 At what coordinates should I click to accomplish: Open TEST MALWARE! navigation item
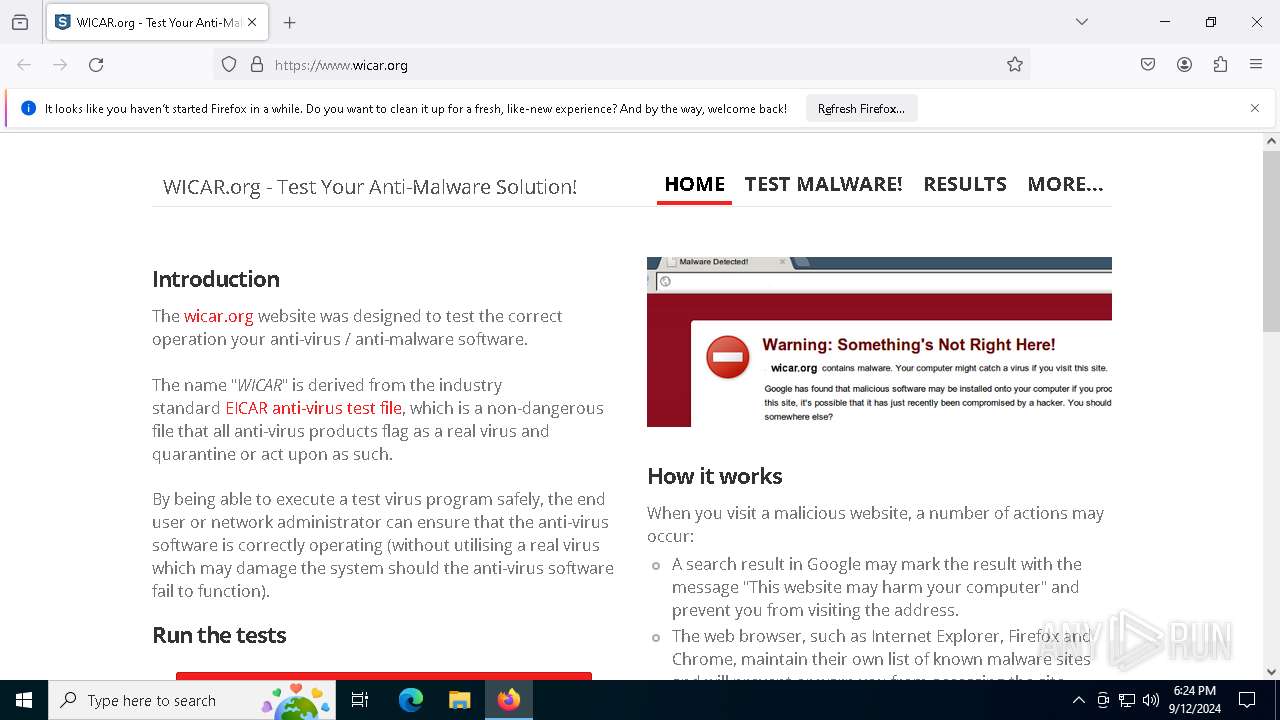(x=823, y=184)
